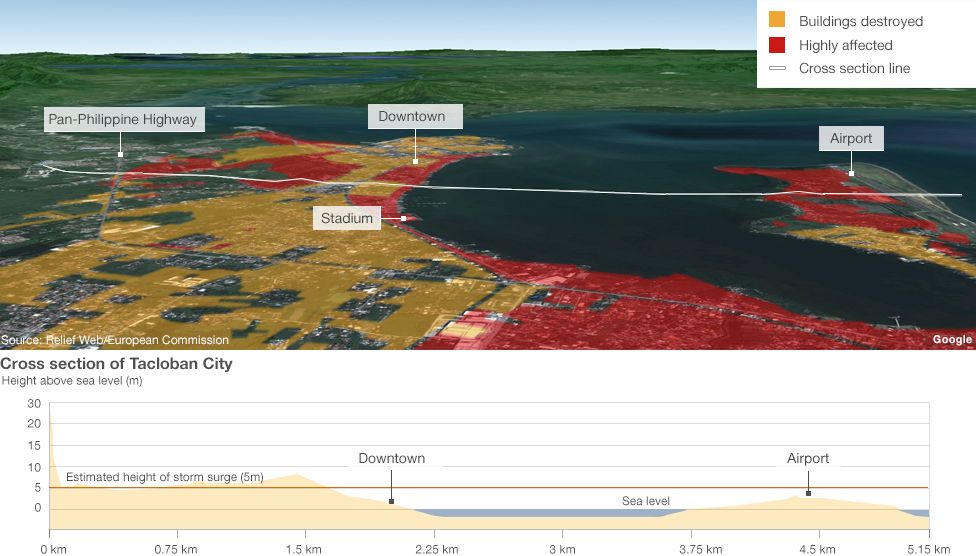Click the Stadium marker square on the map
Screen dimensions: 976x556
tap(403, 219)
